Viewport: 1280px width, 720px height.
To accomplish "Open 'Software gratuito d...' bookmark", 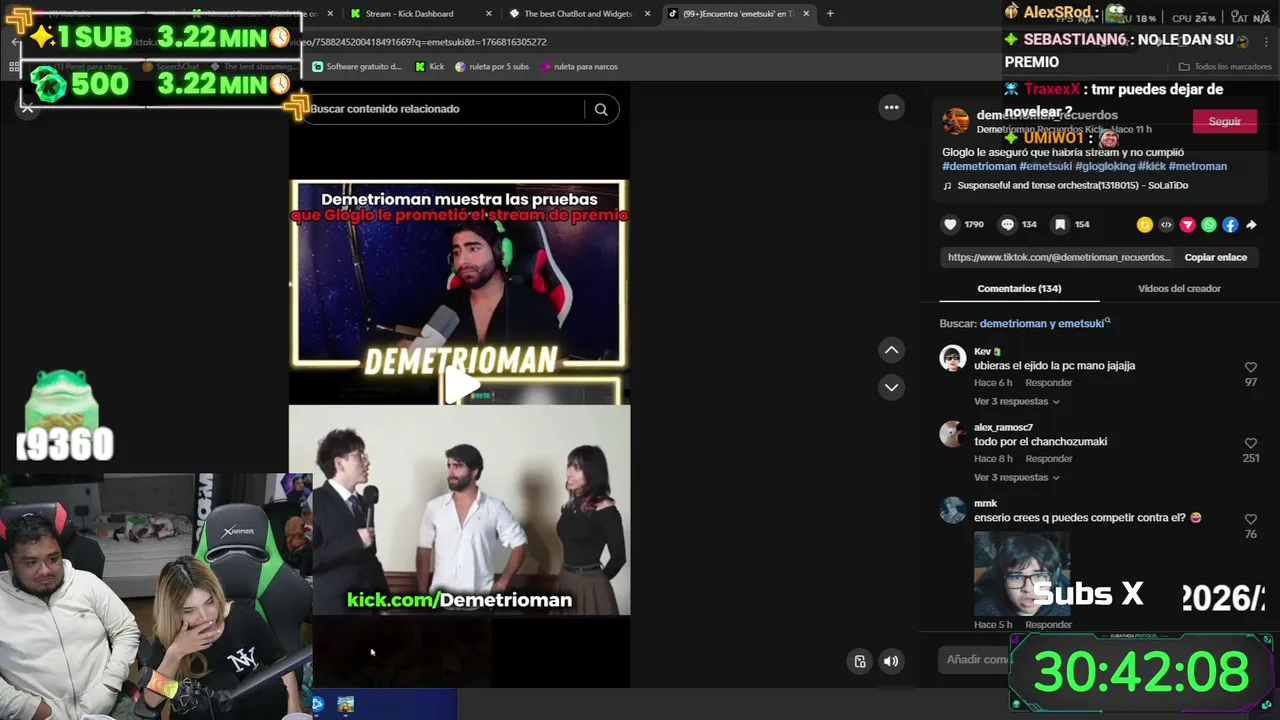I will pyautogui.click(x=356, y=67).
